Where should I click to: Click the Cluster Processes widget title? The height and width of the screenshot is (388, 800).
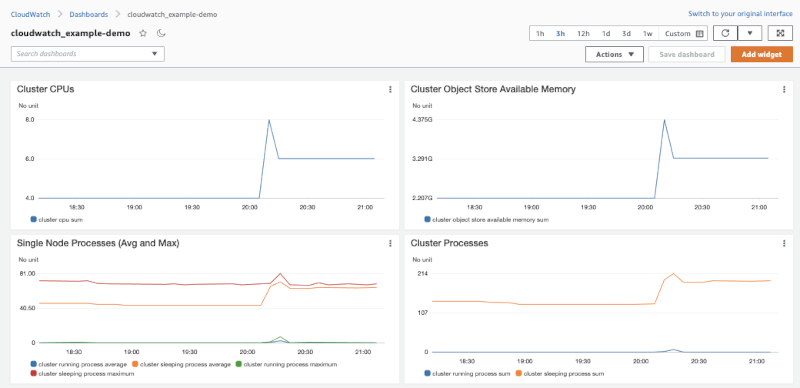click(449, 244)
